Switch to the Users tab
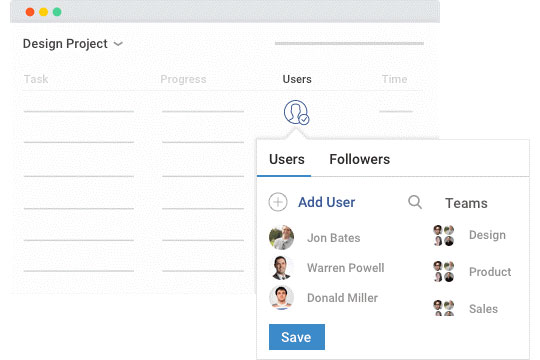The width and height of the screenshot is (540, 360). [x=287, y=159]
